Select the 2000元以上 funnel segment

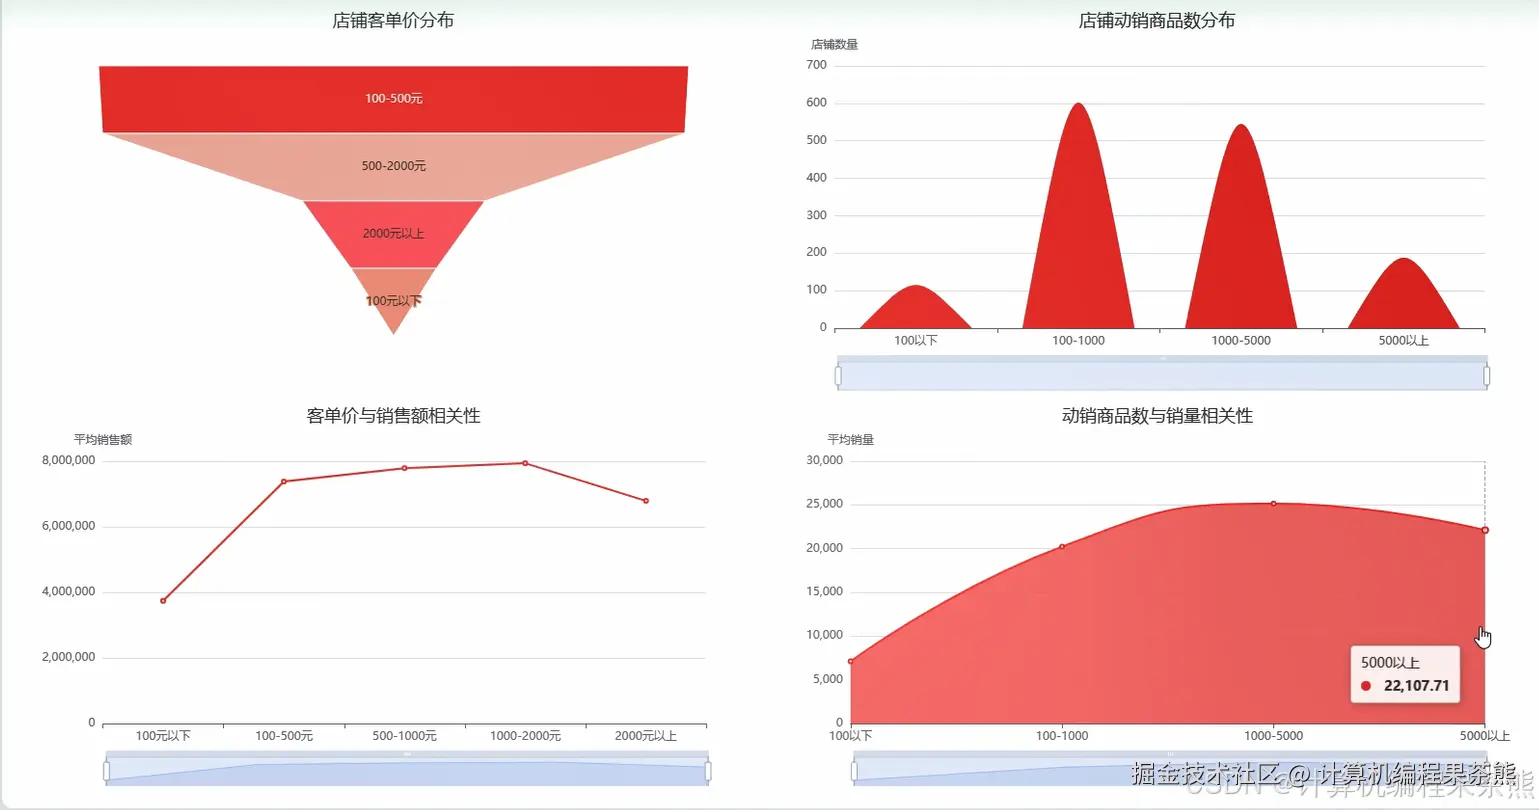393,234
